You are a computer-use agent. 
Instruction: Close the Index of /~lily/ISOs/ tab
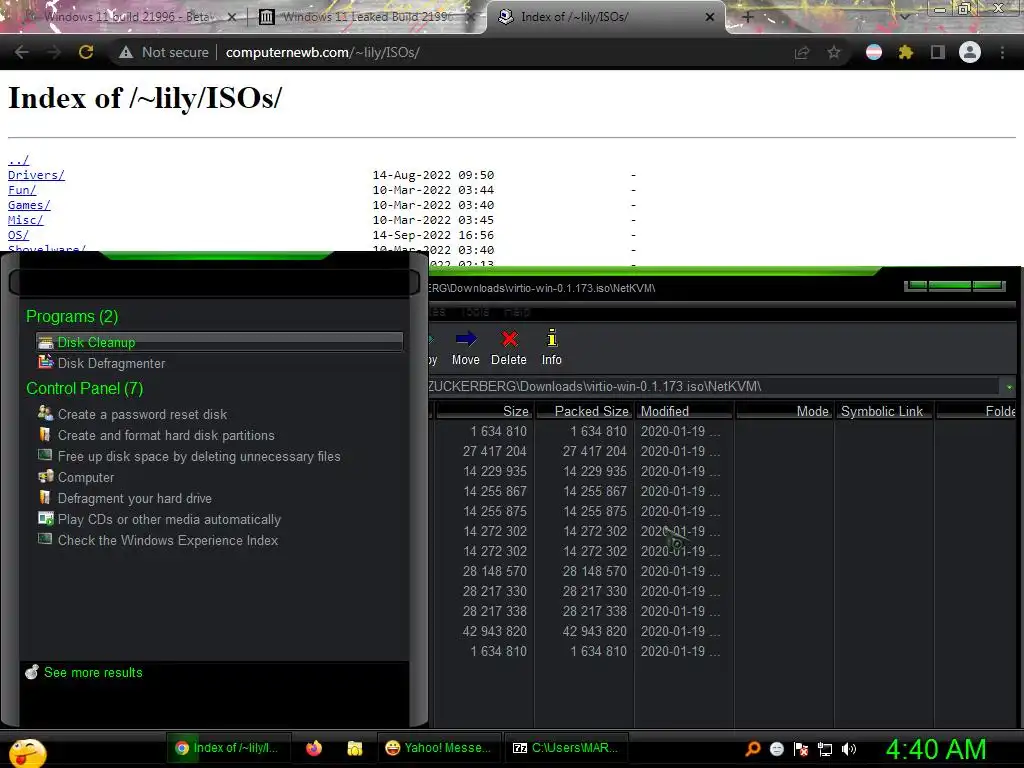coord(710,17)
